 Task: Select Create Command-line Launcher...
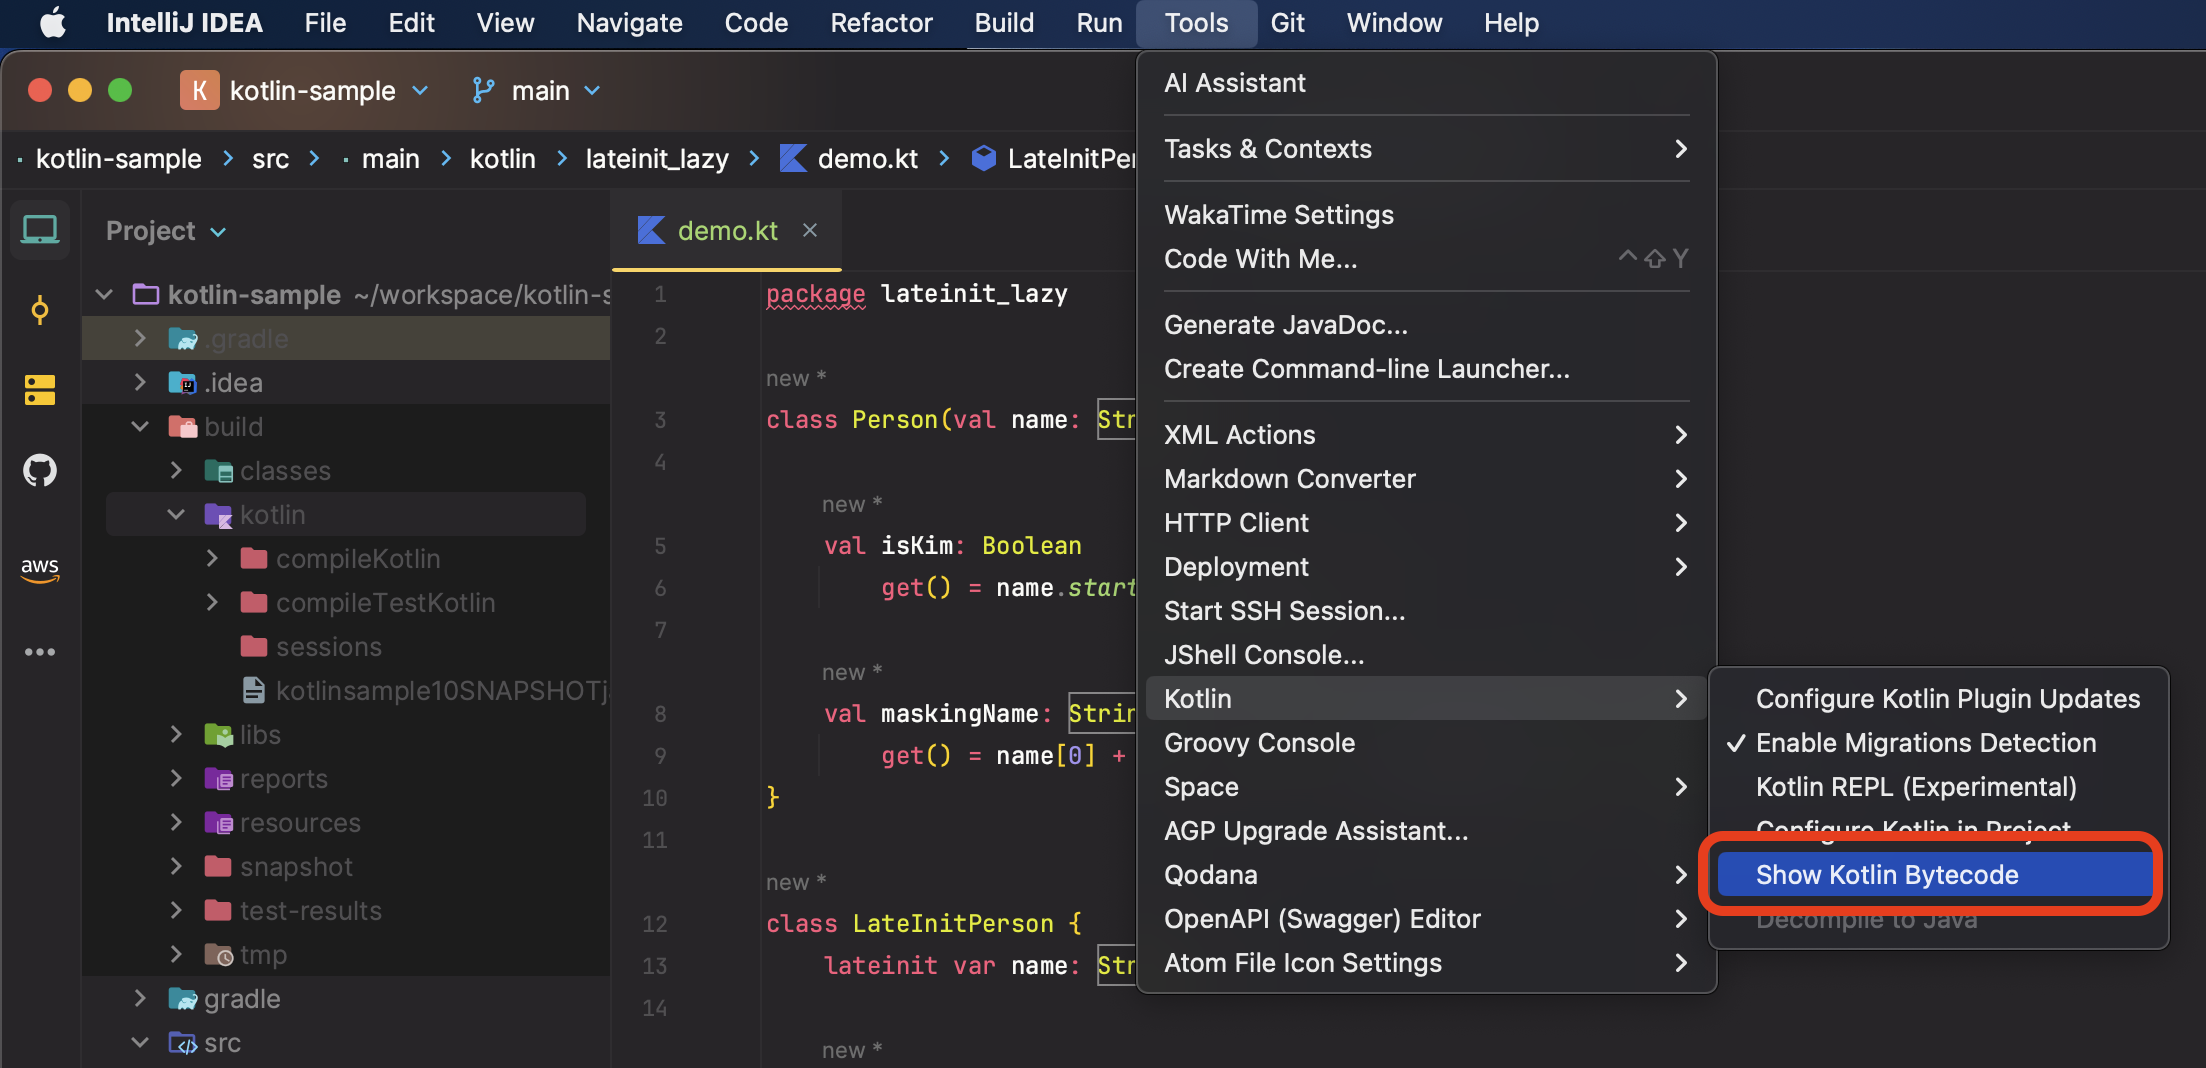click(1426, 369)
